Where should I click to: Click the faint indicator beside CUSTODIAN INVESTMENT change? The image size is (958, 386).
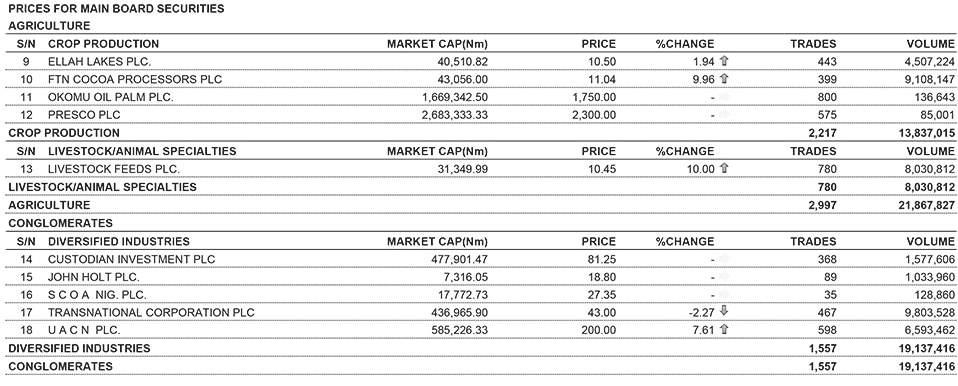click(725, 259)
